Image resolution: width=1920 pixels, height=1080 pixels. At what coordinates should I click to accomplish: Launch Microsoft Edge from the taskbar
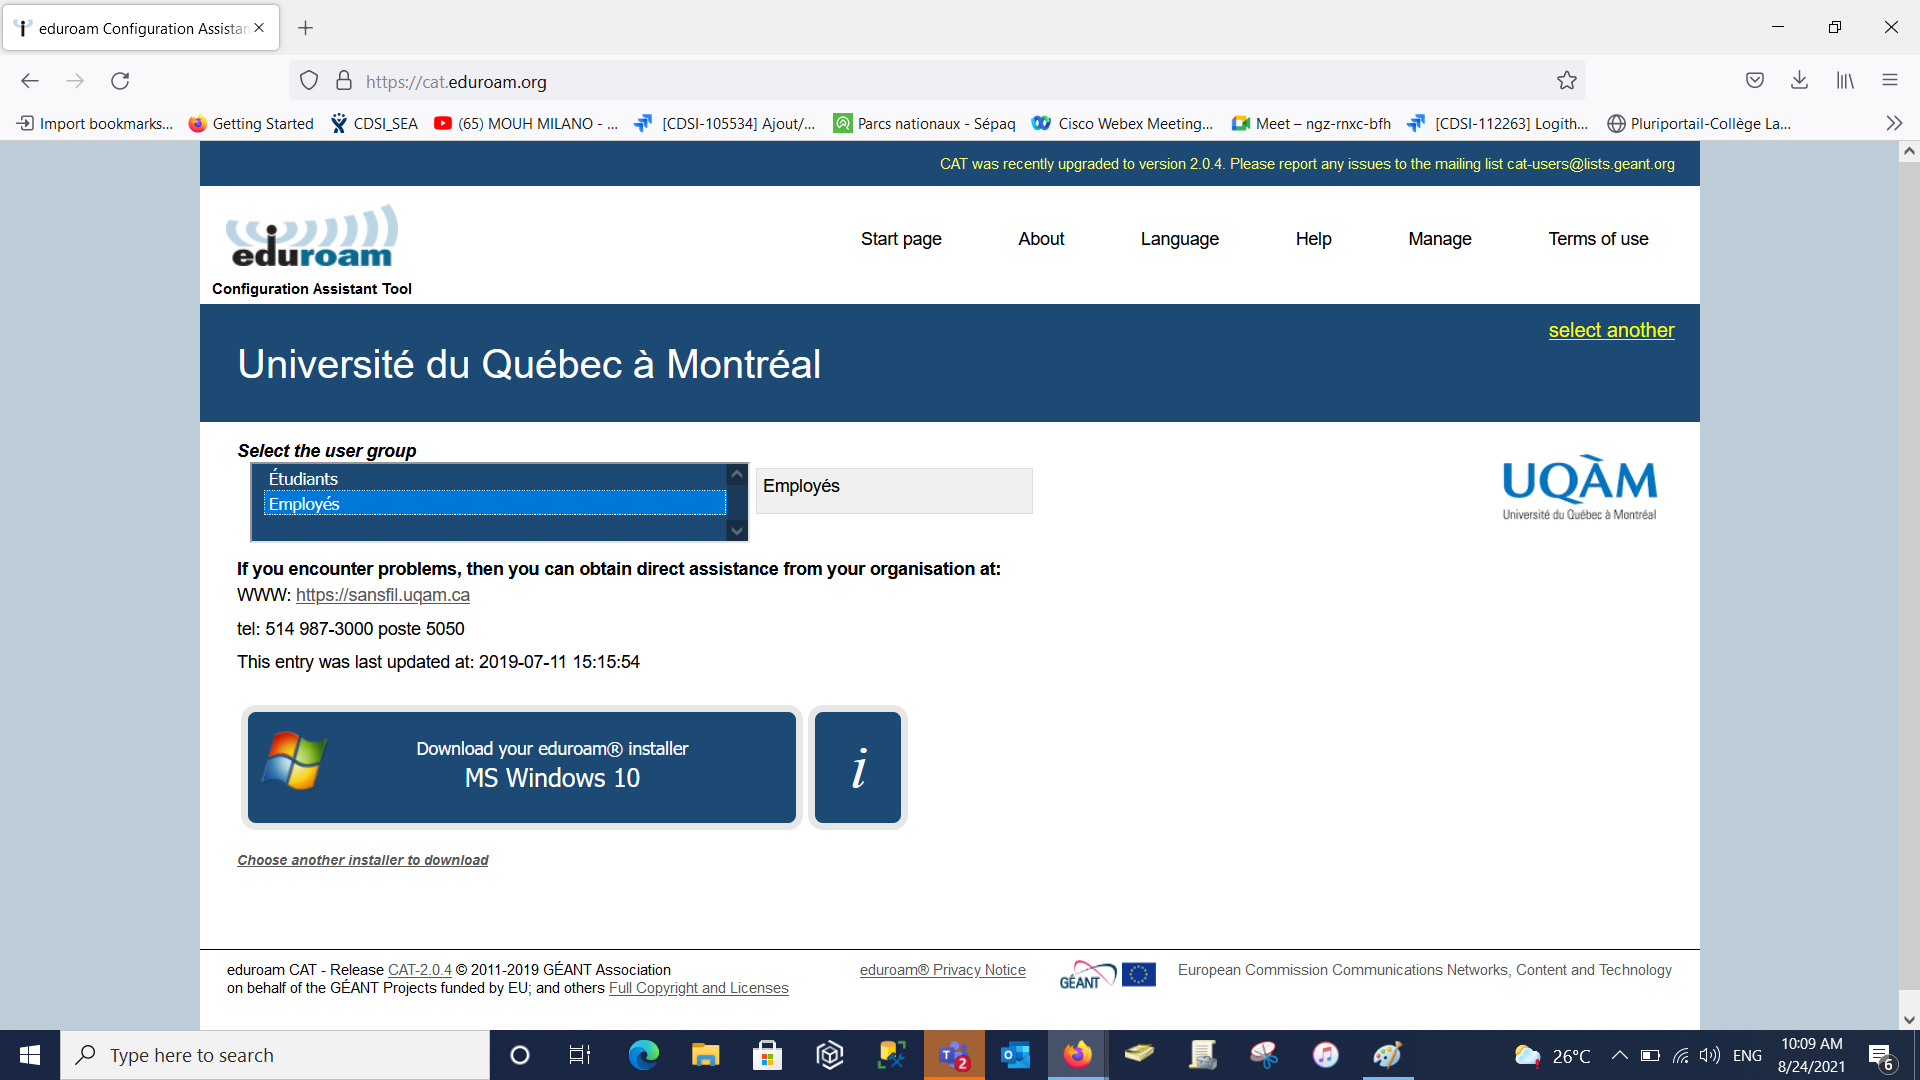(x=643, y=1055)
